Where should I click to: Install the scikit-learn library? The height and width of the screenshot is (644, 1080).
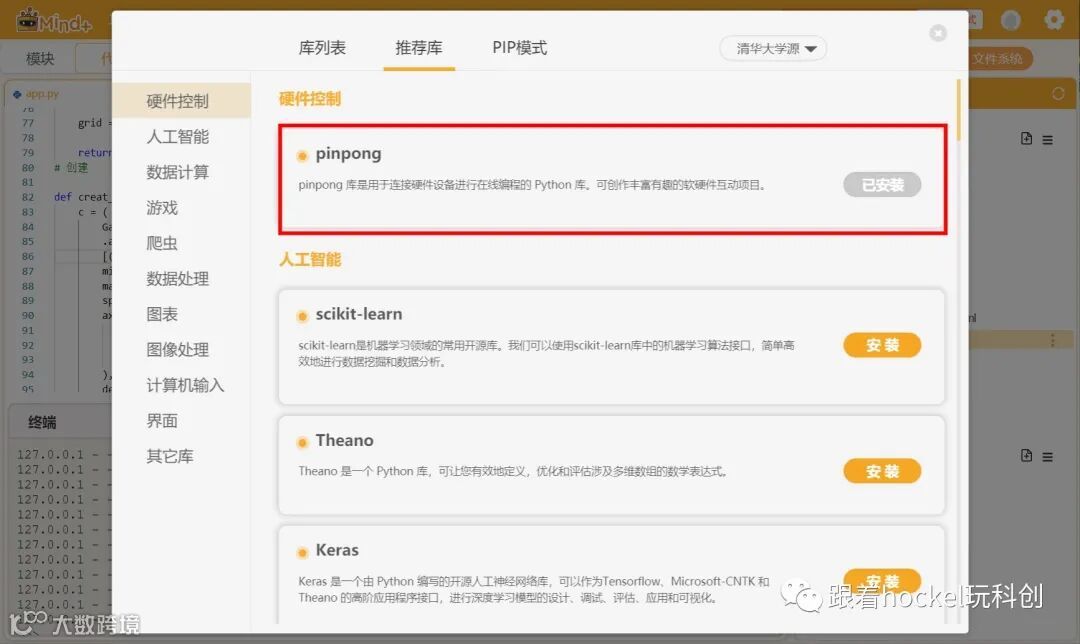point(882,345)
